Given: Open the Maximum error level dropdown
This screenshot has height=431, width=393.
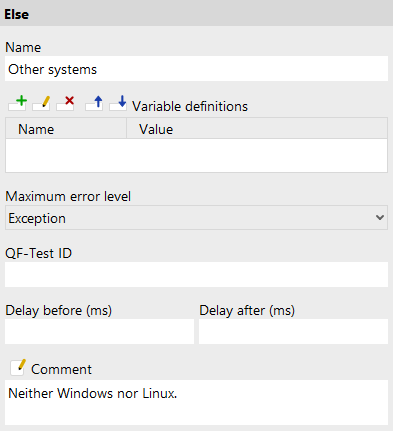Looking at the screenshot, I should [196, 218].
